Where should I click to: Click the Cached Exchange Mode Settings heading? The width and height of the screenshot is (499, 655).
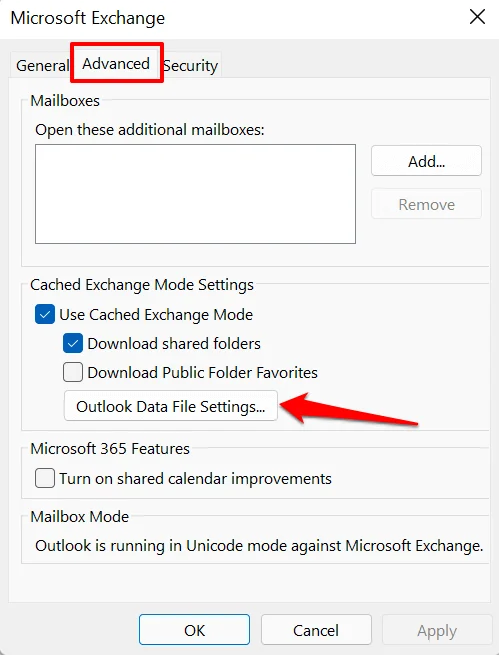(x=142, y=284)
